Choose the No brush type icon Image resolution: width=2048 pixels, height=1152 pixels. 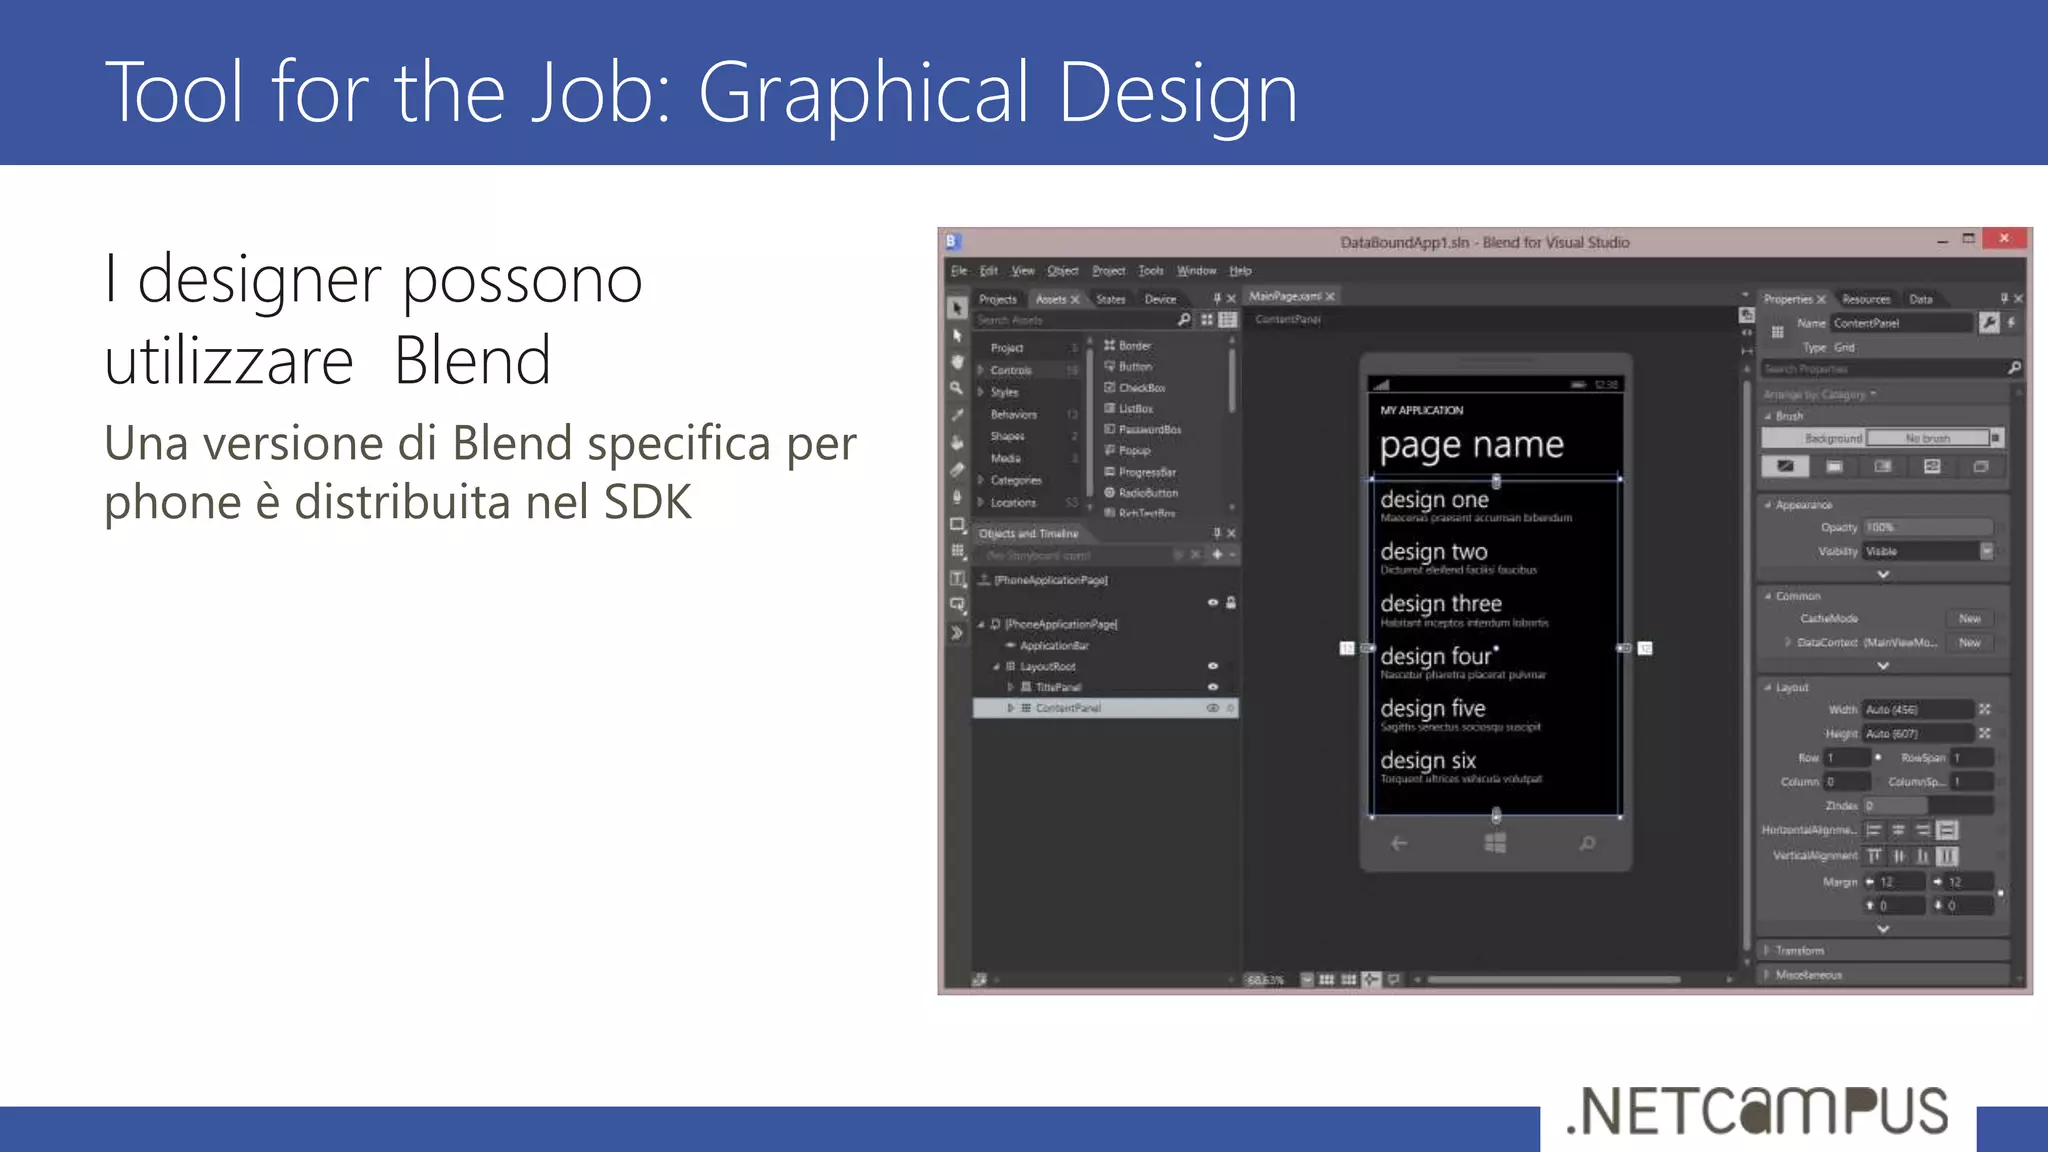(x=1785, y=467)
